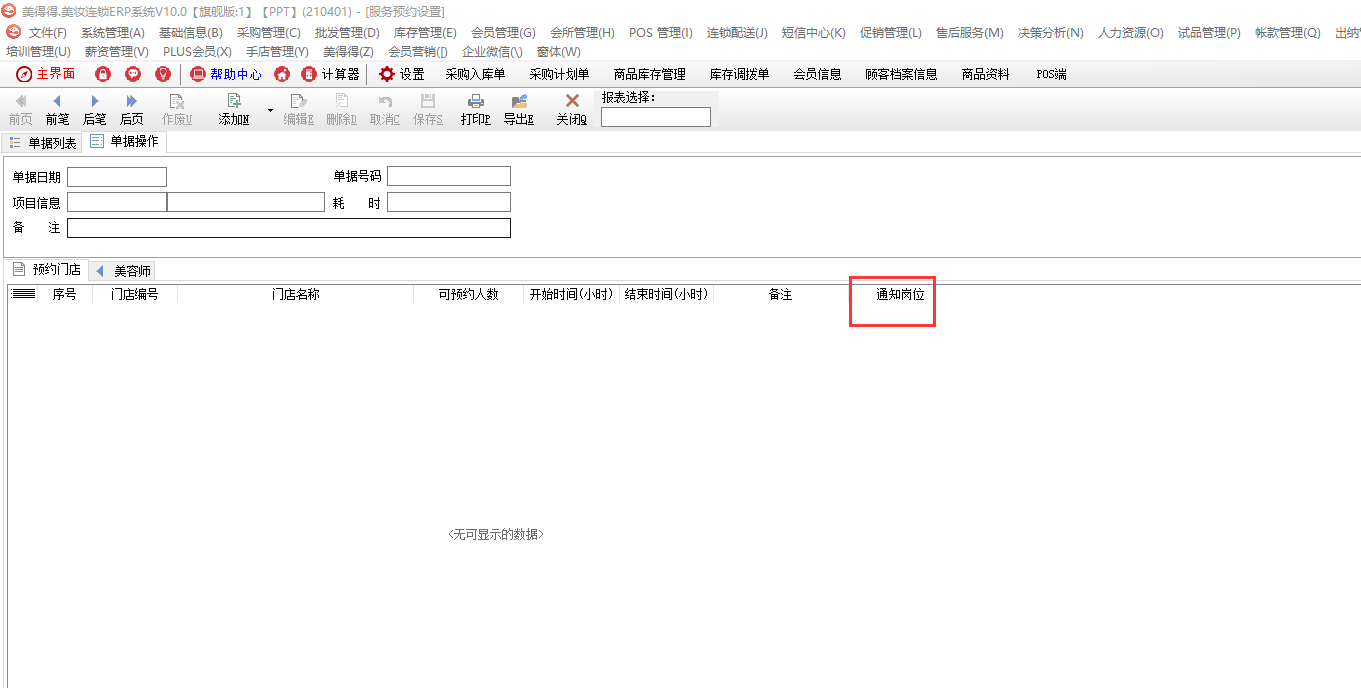Expand dropdown arrow beside 添加
Screen dimensions: 1361x688
point(269,109)
